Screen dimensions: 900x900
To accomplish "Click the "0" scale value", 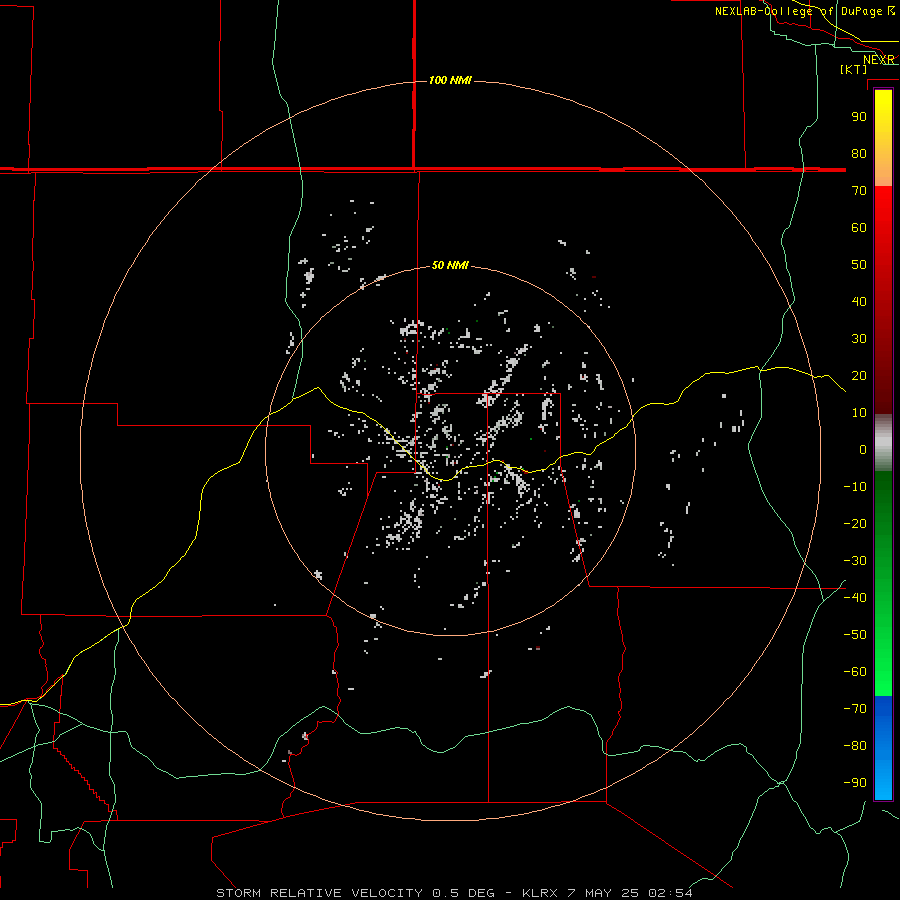I will (863, 450).
